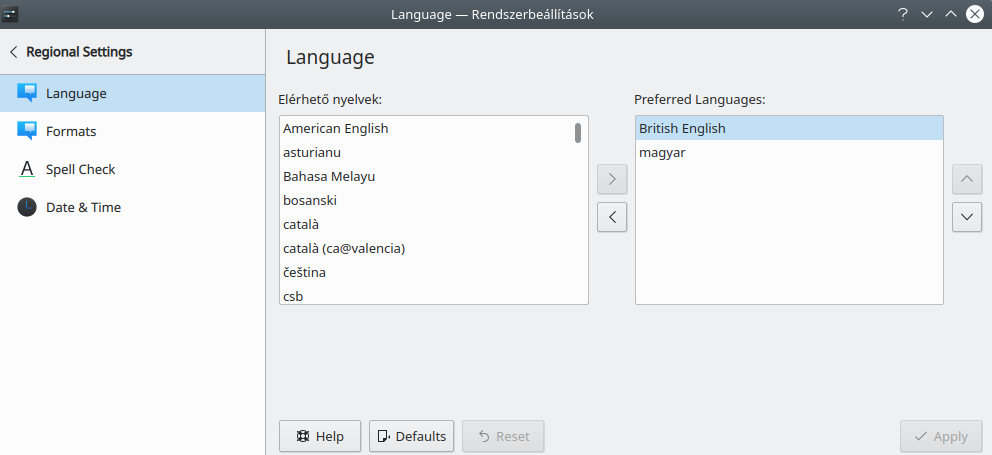Choose čeština from the available languages

point(304,272)
